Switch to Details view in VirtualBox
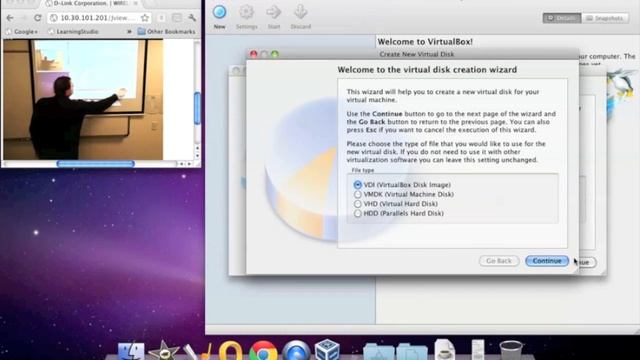The width and height of the screenshot is (640, 360). pos(562,18)
